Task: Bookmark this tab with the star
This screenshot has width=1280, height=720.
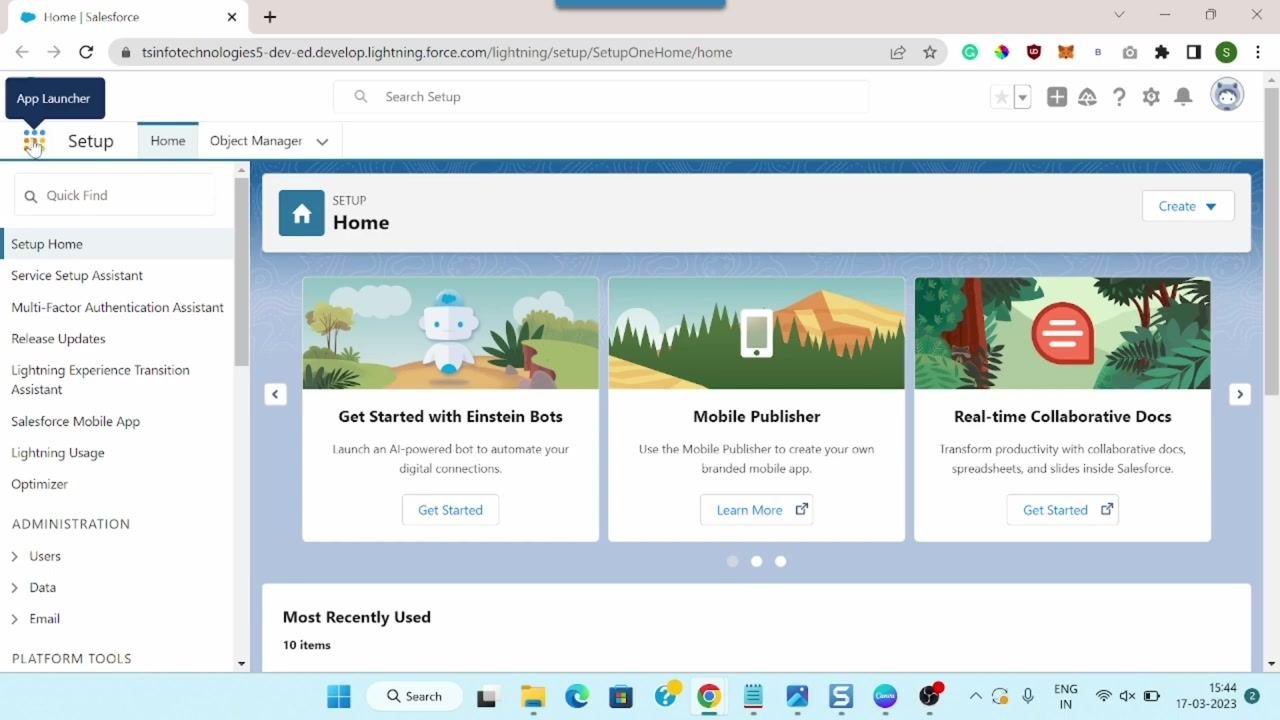Action: tap(930, 52)
